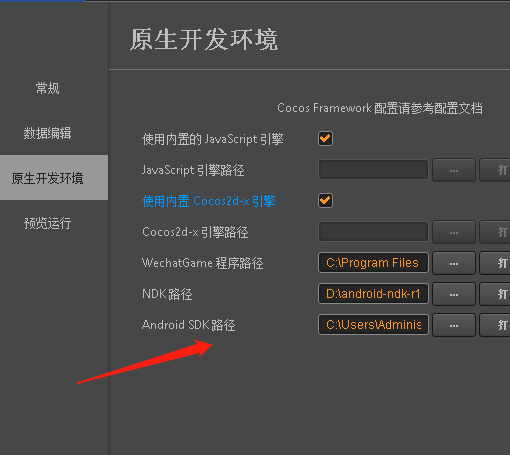The height and width of the screenshot is (455, 510).
Task: Click the Cocos2d-x 引擎路径 input field
Action: 373,232
